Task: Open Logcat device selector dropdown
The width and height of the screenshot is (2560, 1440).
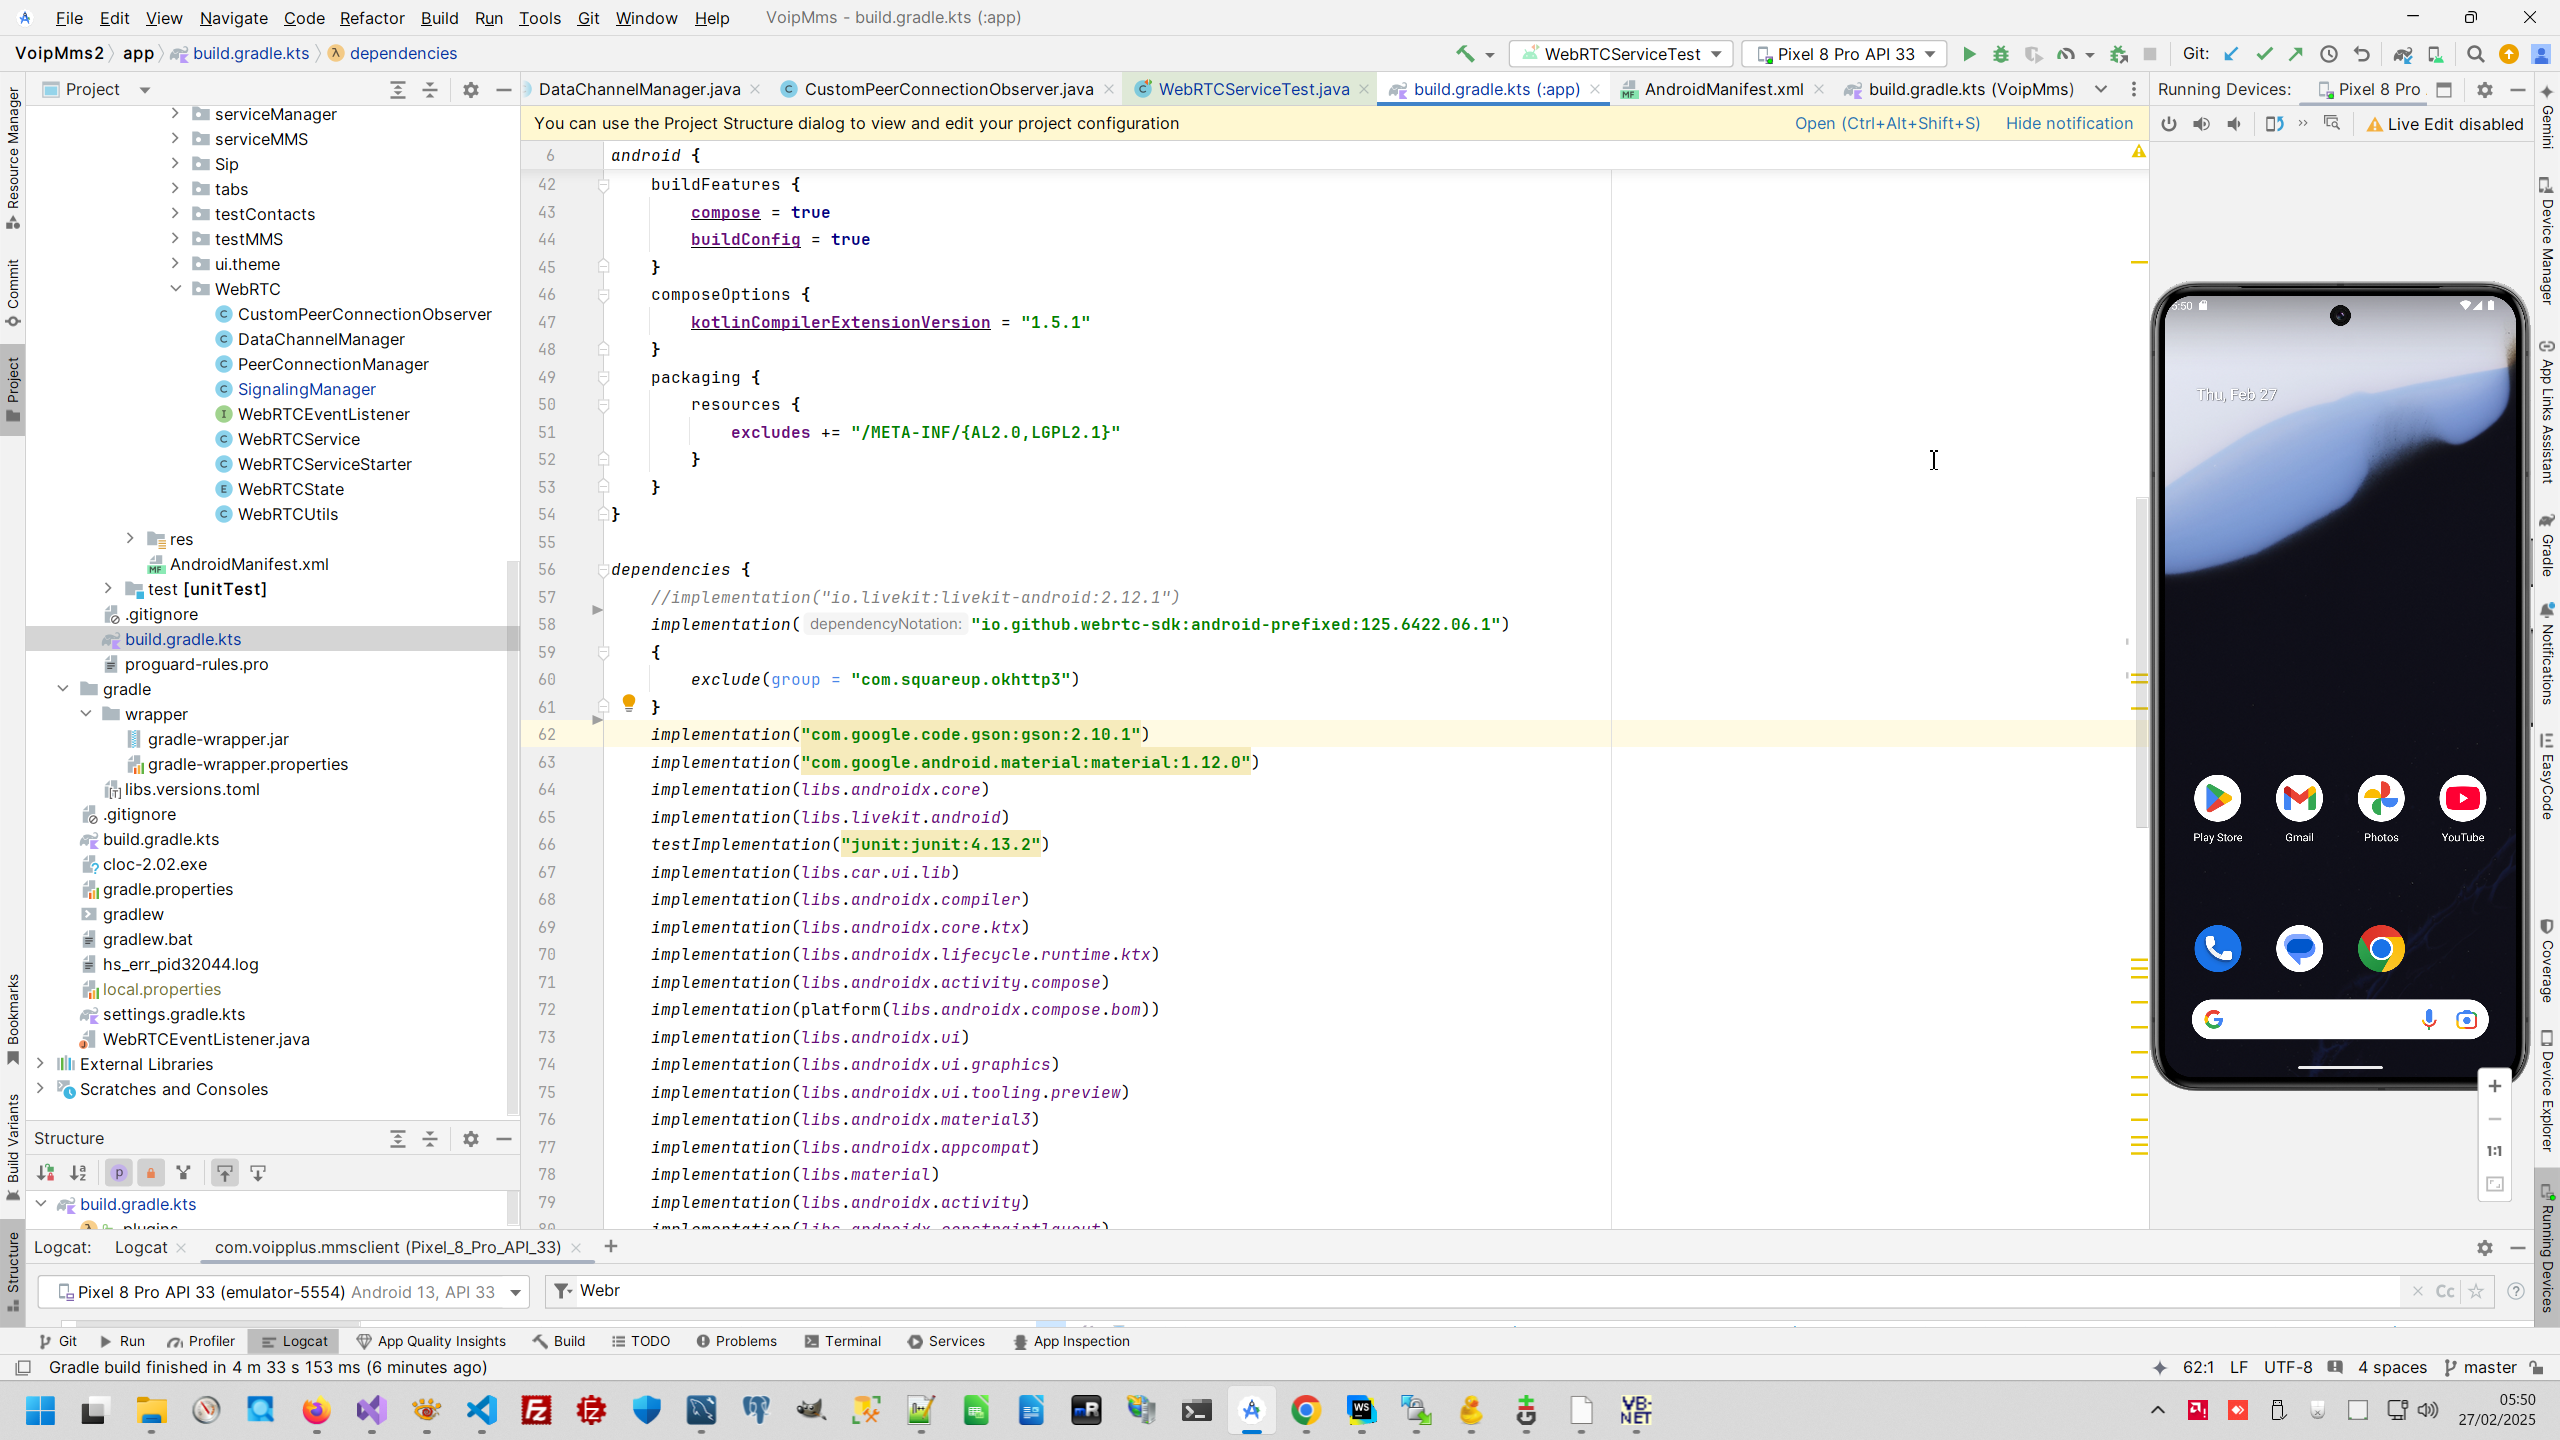Action: 284,1292
